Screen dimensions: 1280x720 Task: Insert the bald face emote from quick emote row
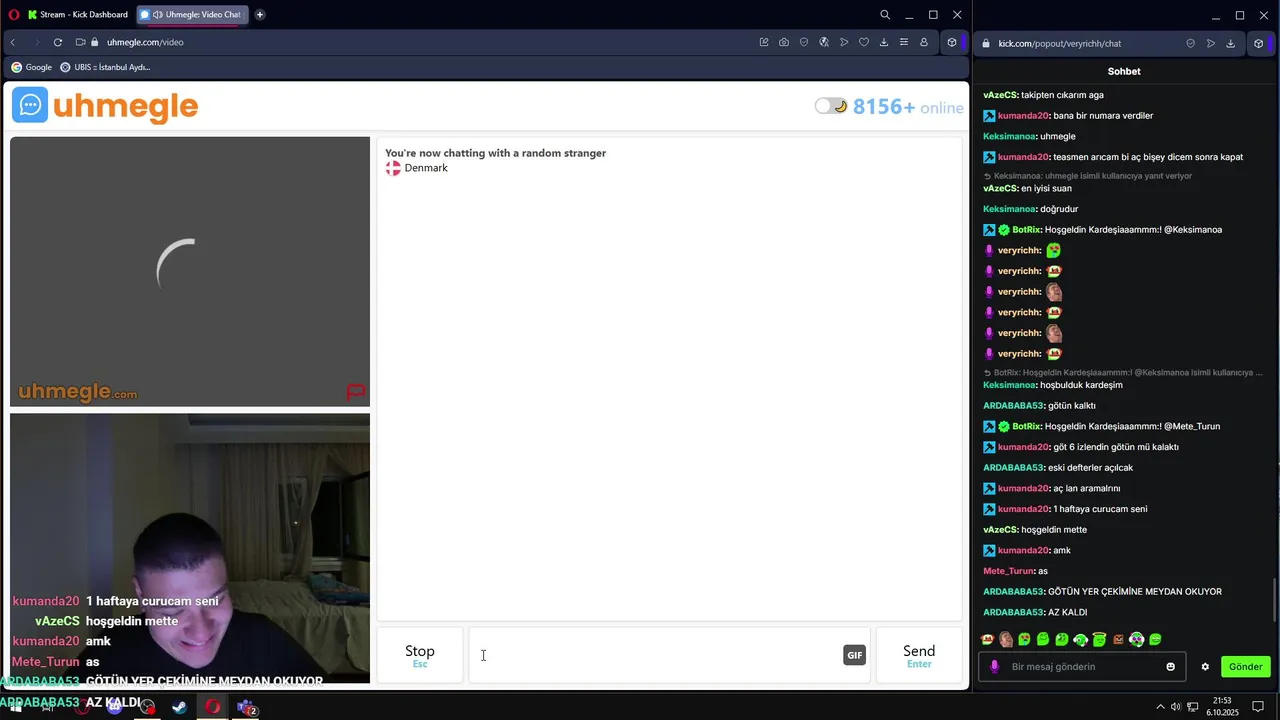[x=1006, y=639]
